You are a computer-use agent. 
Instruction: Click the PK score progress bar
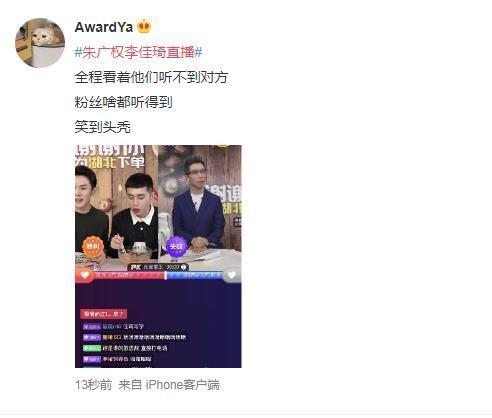pos(158,275)
